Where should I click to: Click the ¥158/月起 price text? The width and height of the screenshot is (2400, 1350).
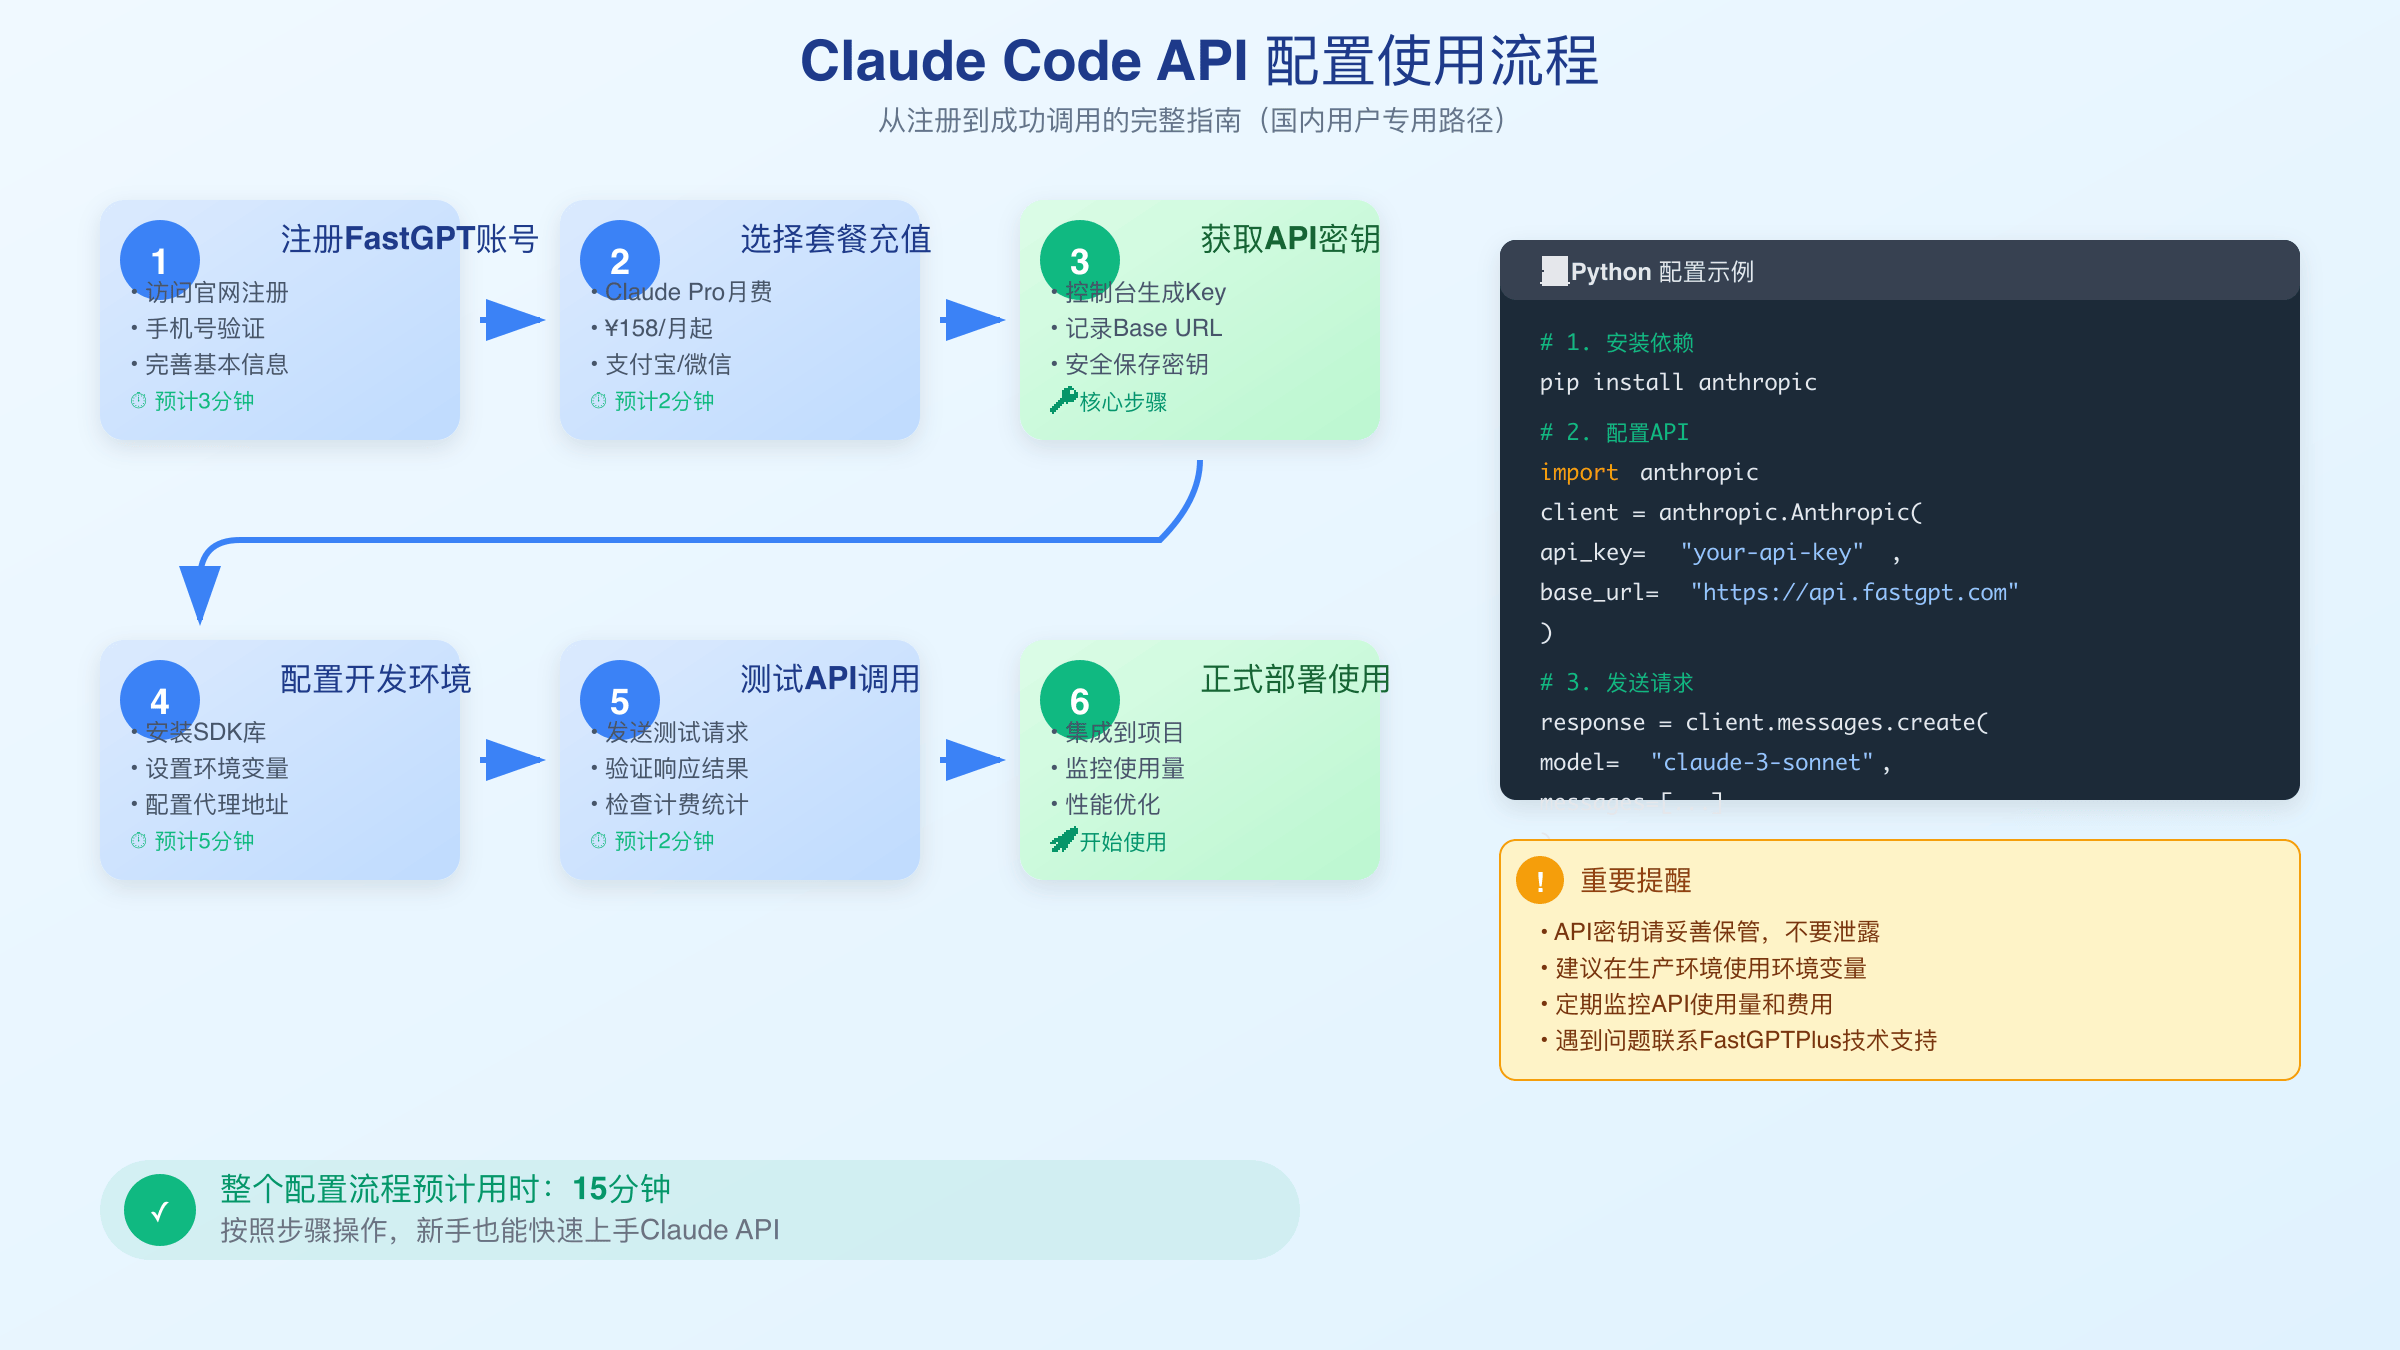coord(651,328)
